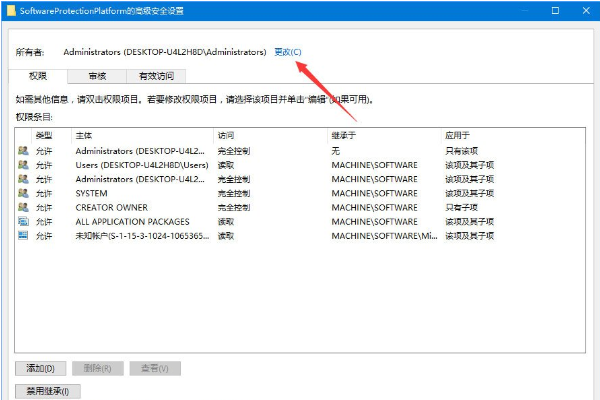Click the 更改(C) owner change link

288,52
